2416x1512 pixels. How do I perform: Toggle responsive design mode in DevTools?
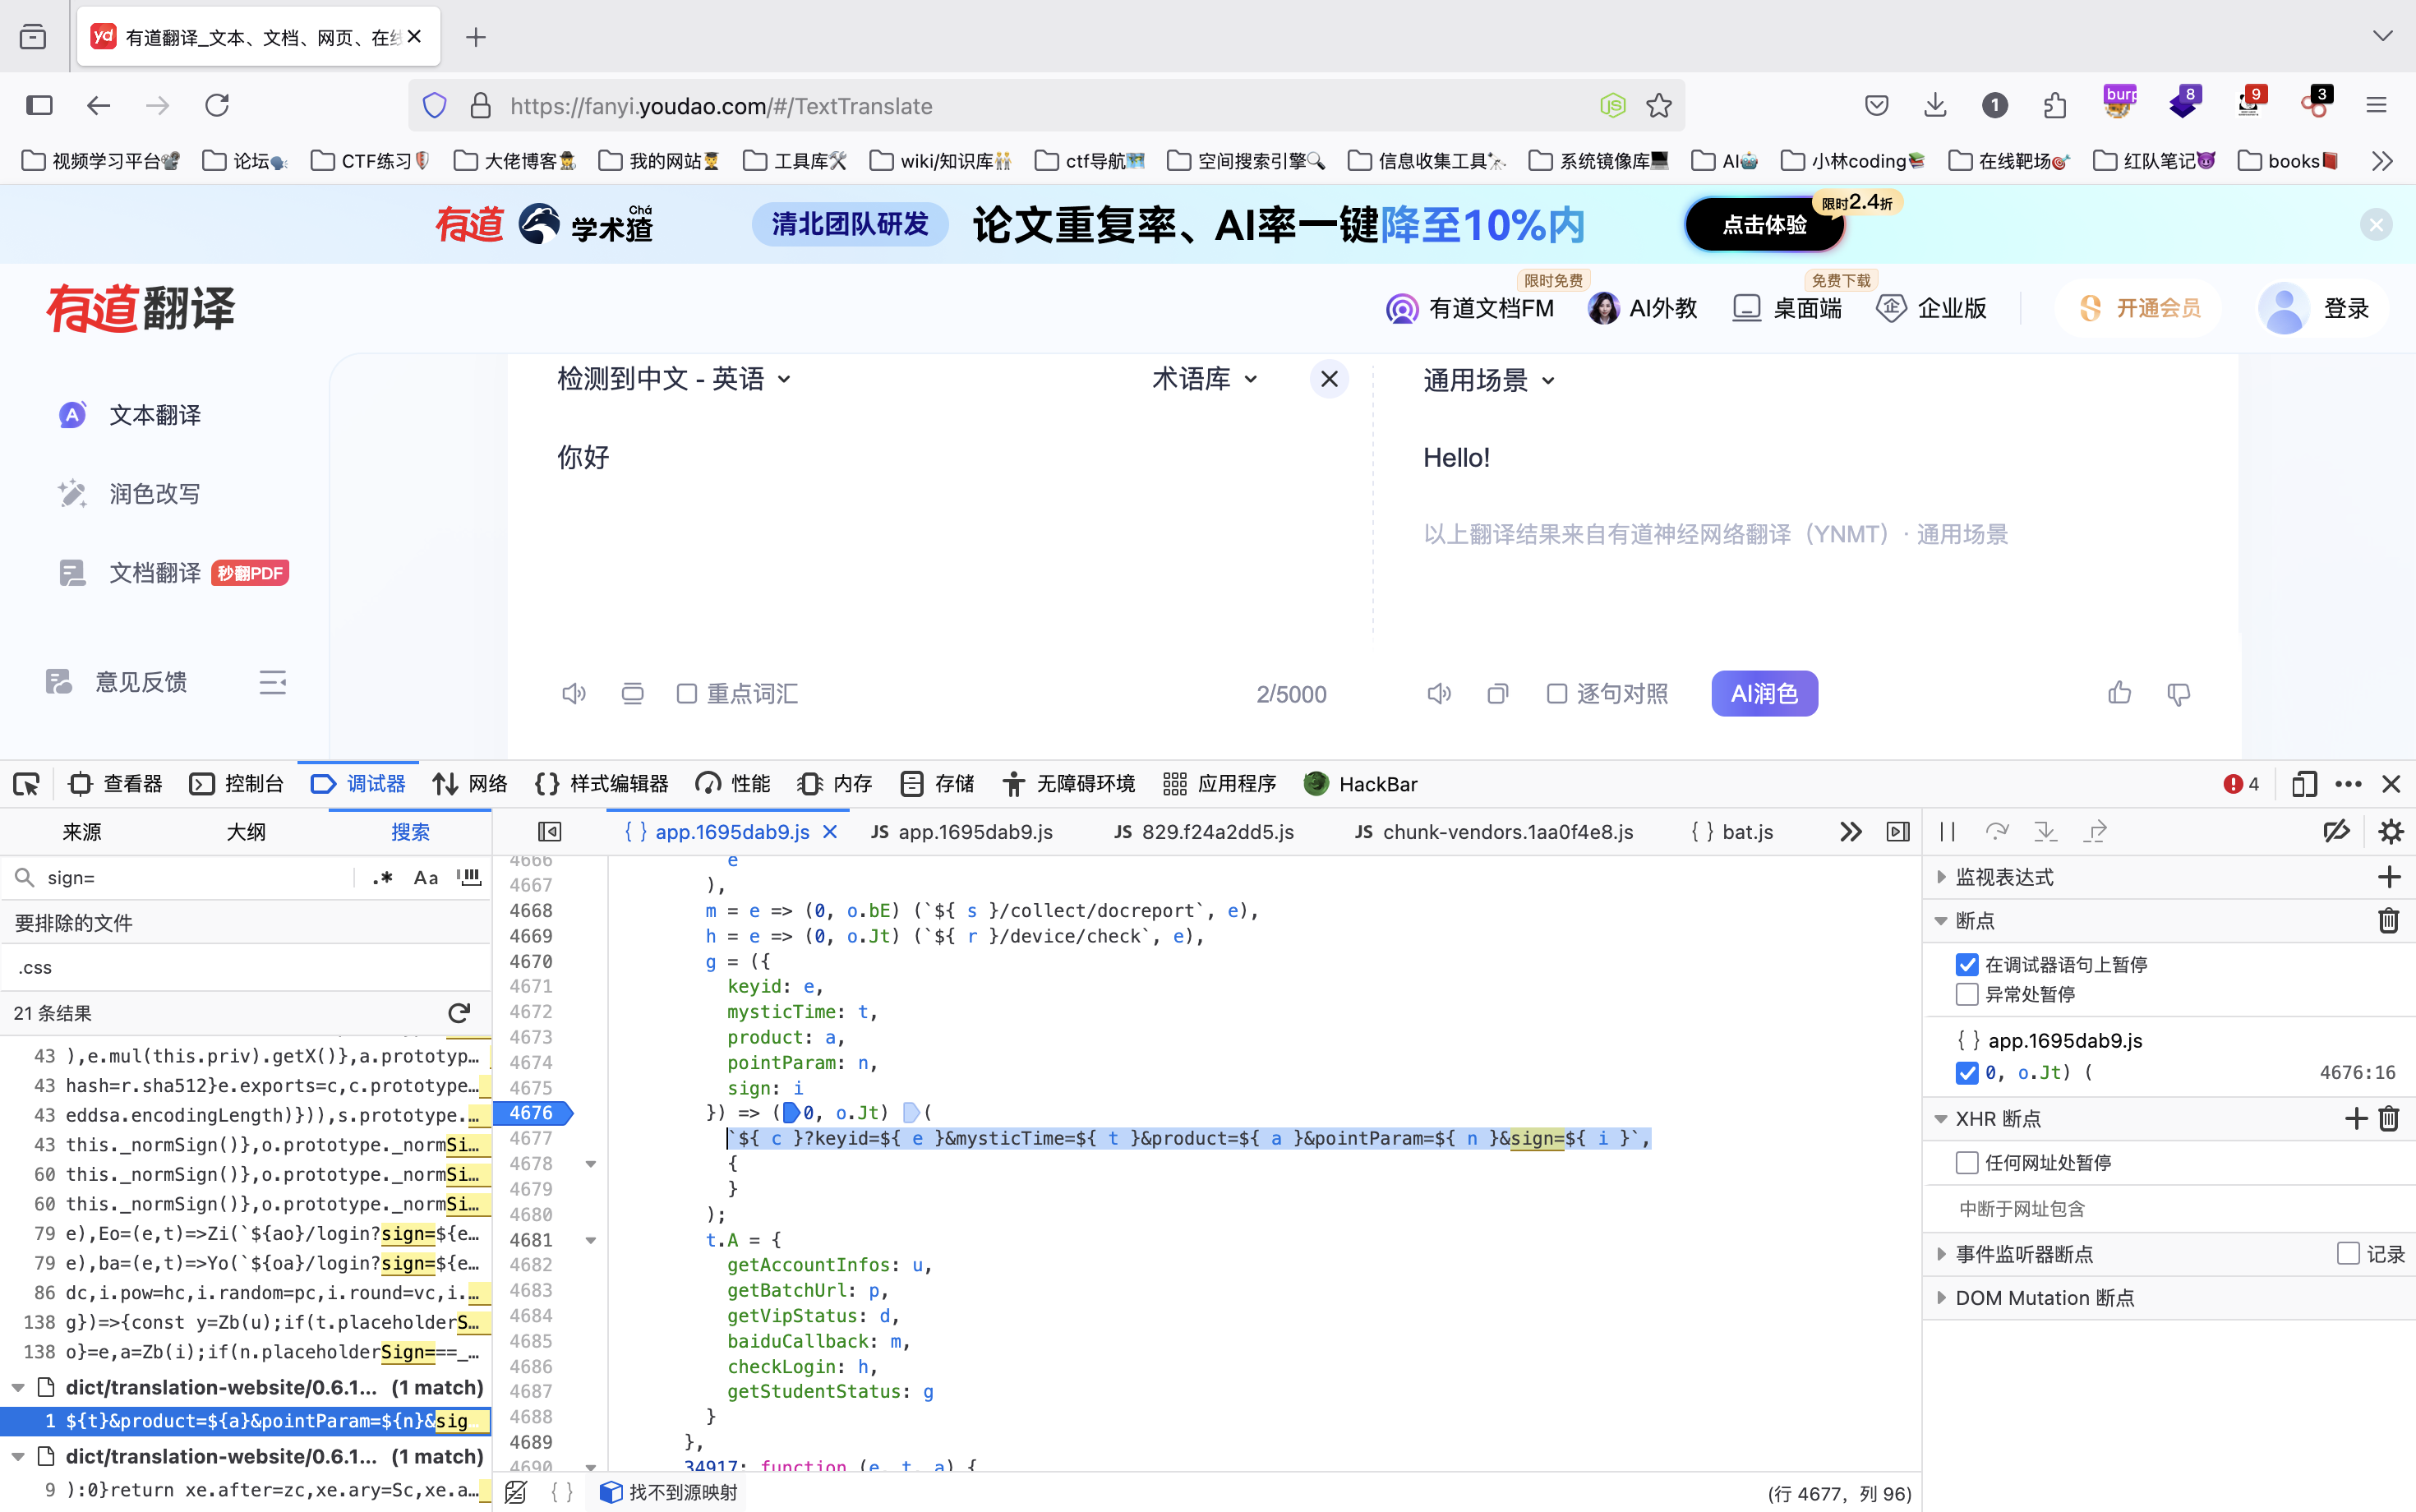coord(2305,784)
